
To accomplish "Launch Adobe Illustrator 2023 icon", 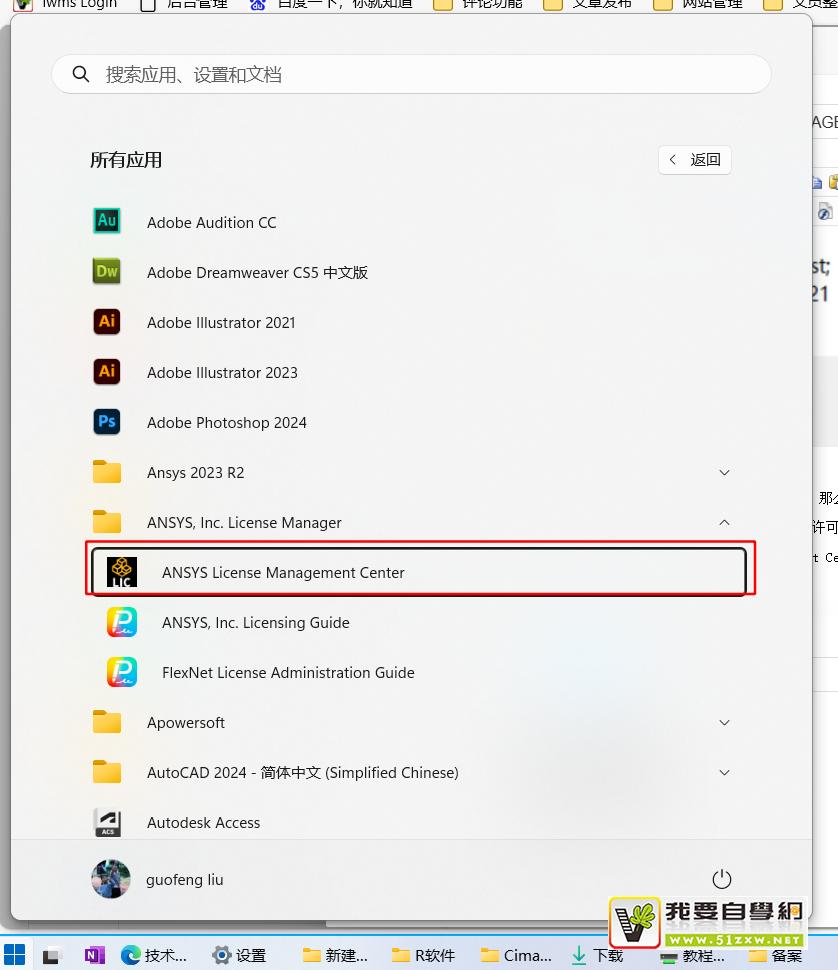I will [x=107, y=372].
